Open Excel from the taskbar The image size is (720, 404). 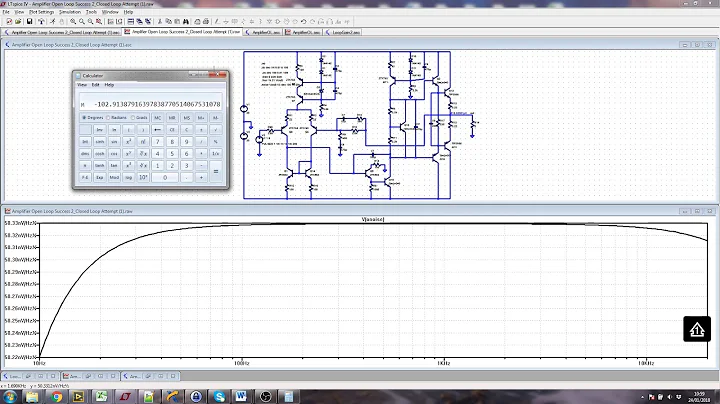point(101,396)
